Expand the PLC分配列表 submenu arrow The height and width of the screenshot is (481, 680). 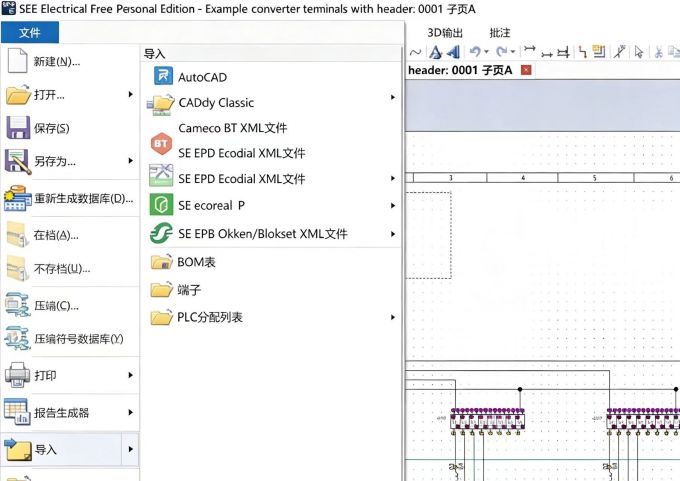pos(392,317)
